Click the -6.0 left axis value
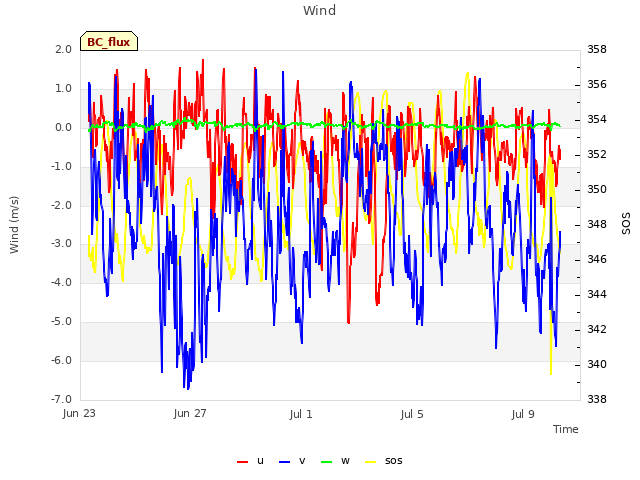 coord(61,360)
